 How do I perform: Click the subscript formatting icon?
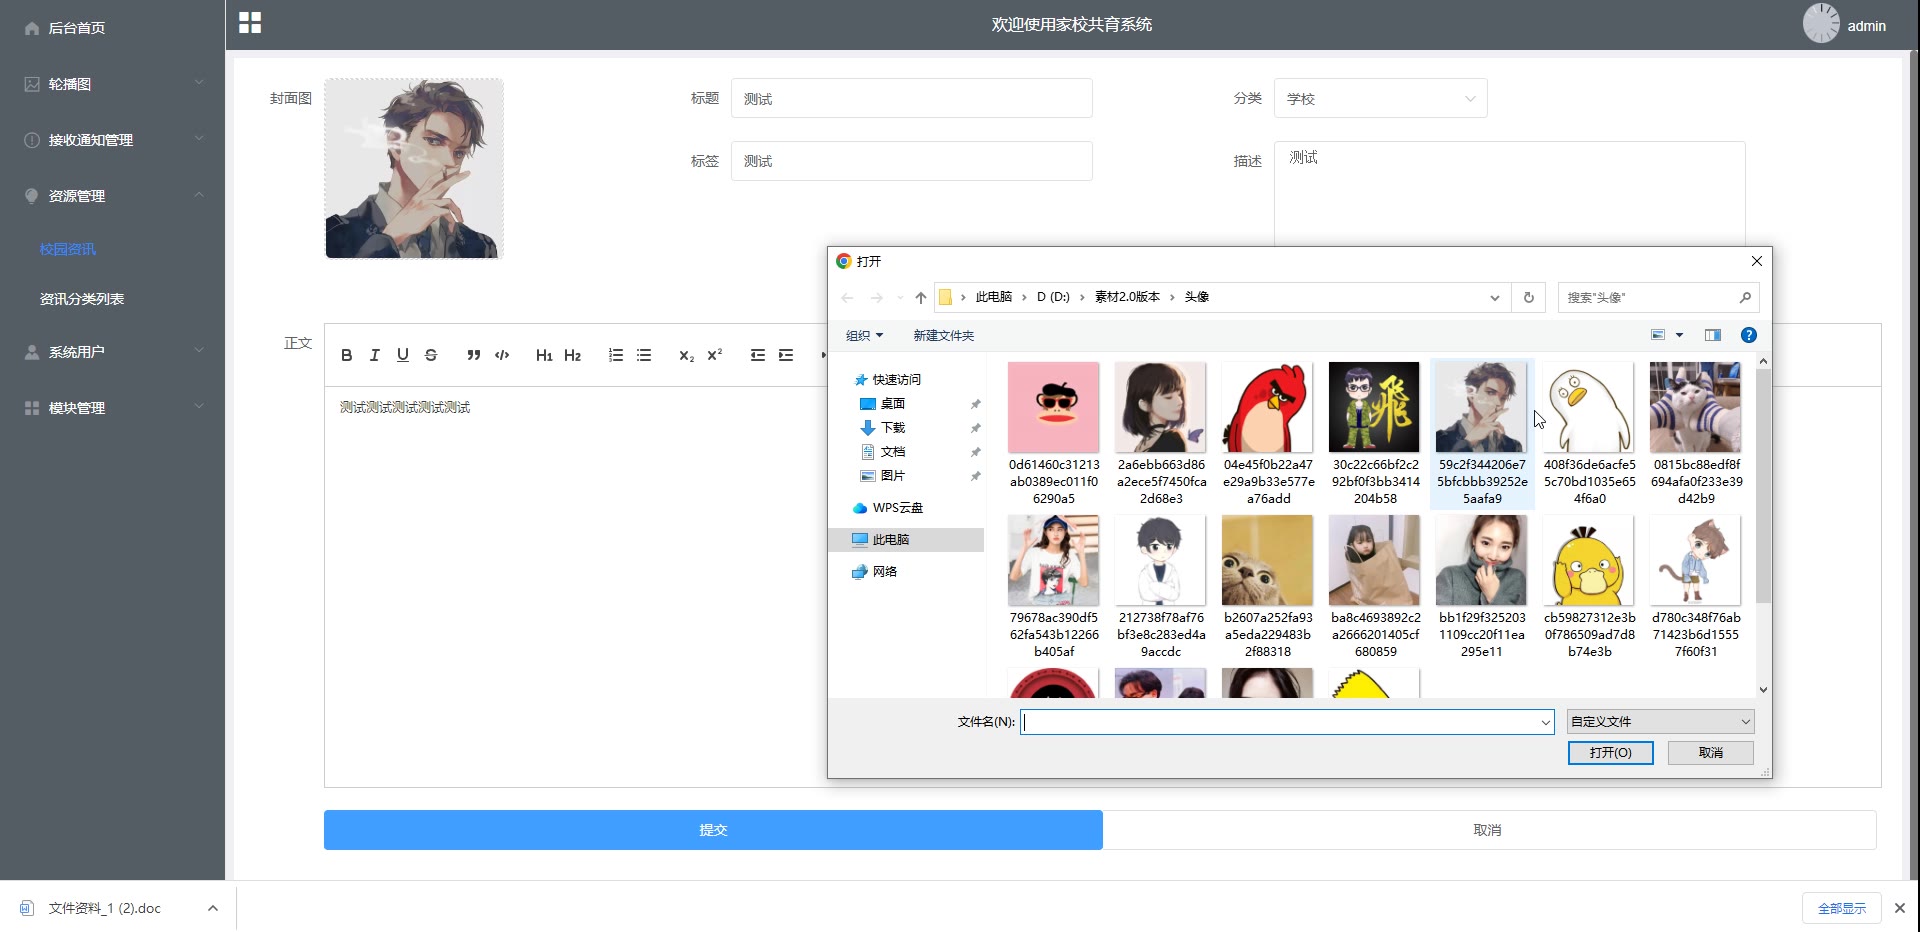tap(686, 355)
